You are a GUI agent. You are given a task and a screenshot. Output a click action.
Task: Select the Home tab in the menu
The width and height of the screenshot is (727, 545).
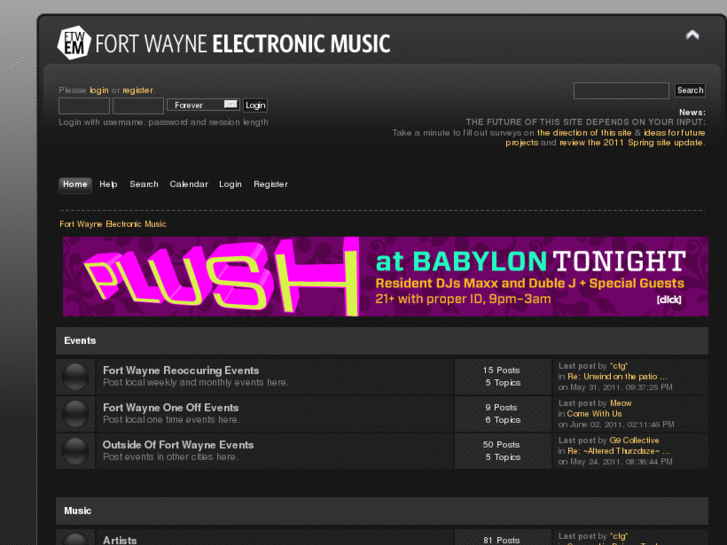(75, 184)
